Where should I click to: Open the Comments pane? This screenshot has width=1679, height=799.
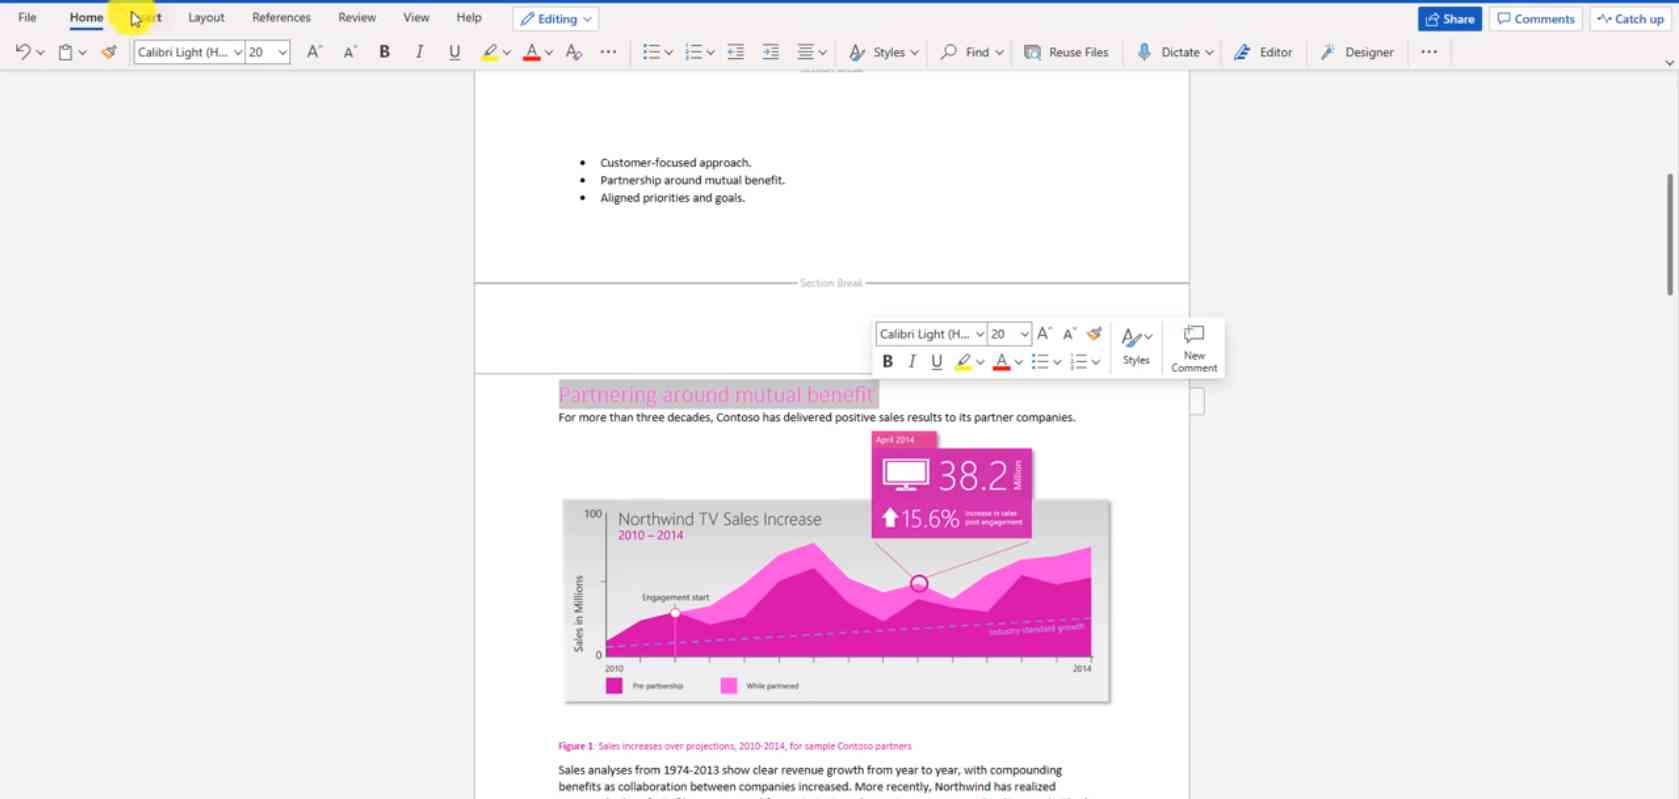coord(1535,19)
